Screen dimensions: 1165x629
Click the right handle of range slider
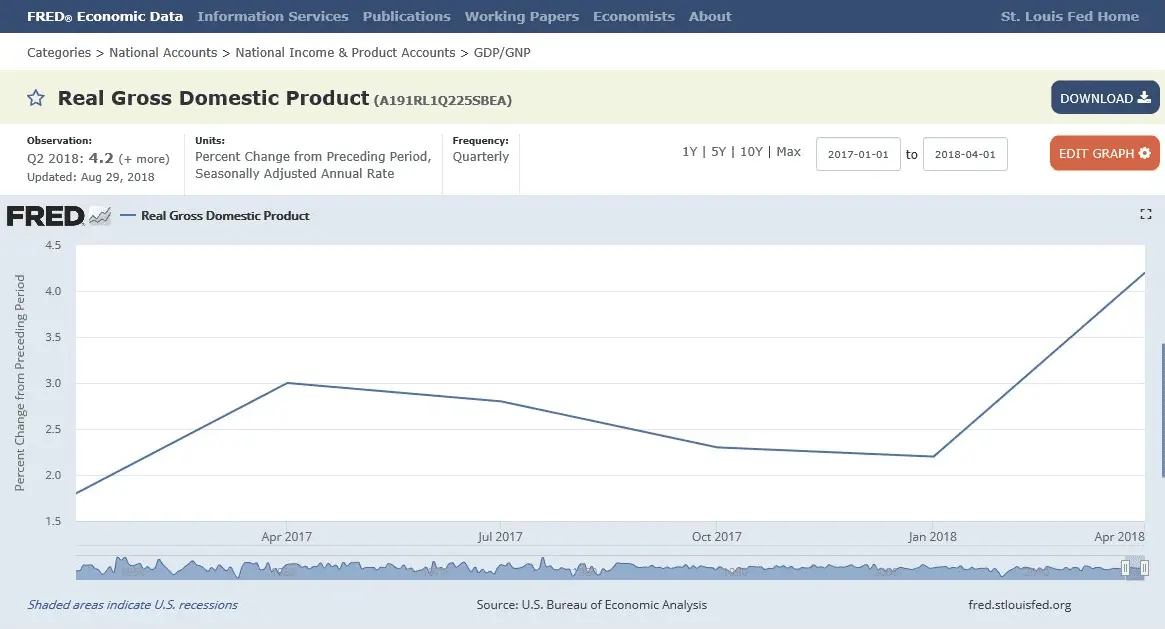point(1143,568)
